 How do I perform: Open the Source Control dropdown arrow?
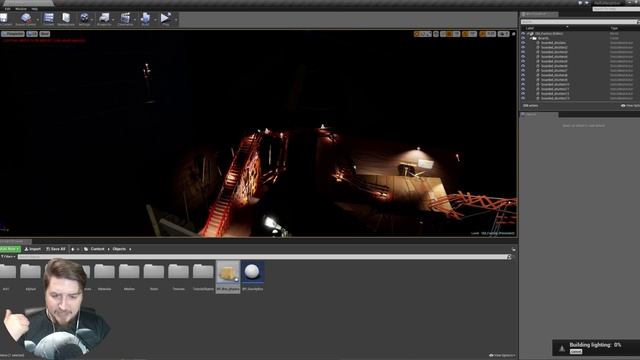(38, 19)
